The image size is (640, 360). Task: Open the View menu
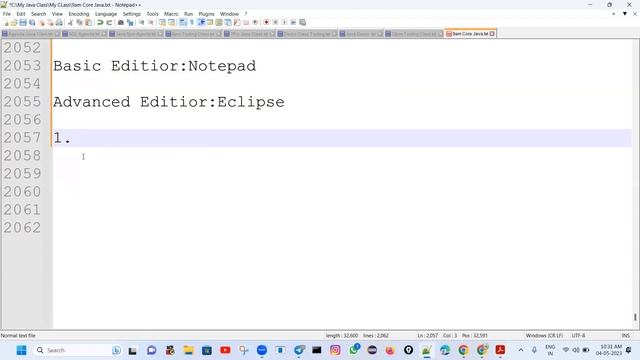(x=57, y=14)
